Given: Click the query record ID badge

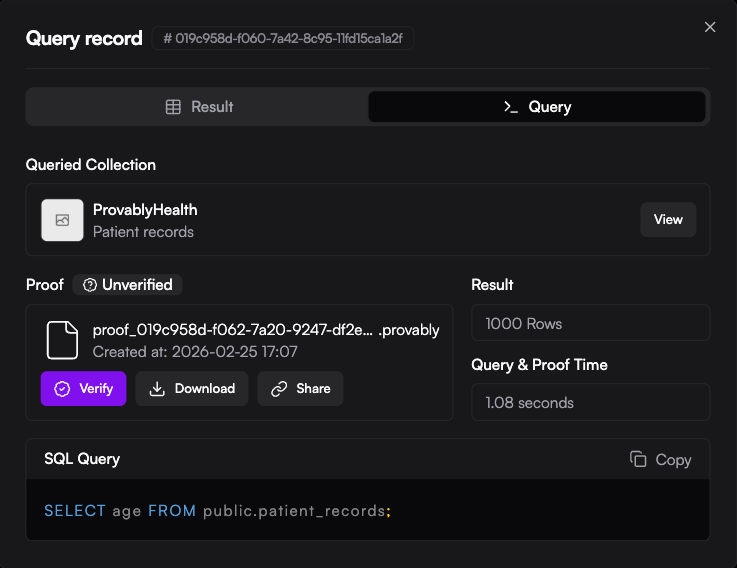Looking at the screenshot, I should coord(283,38).
